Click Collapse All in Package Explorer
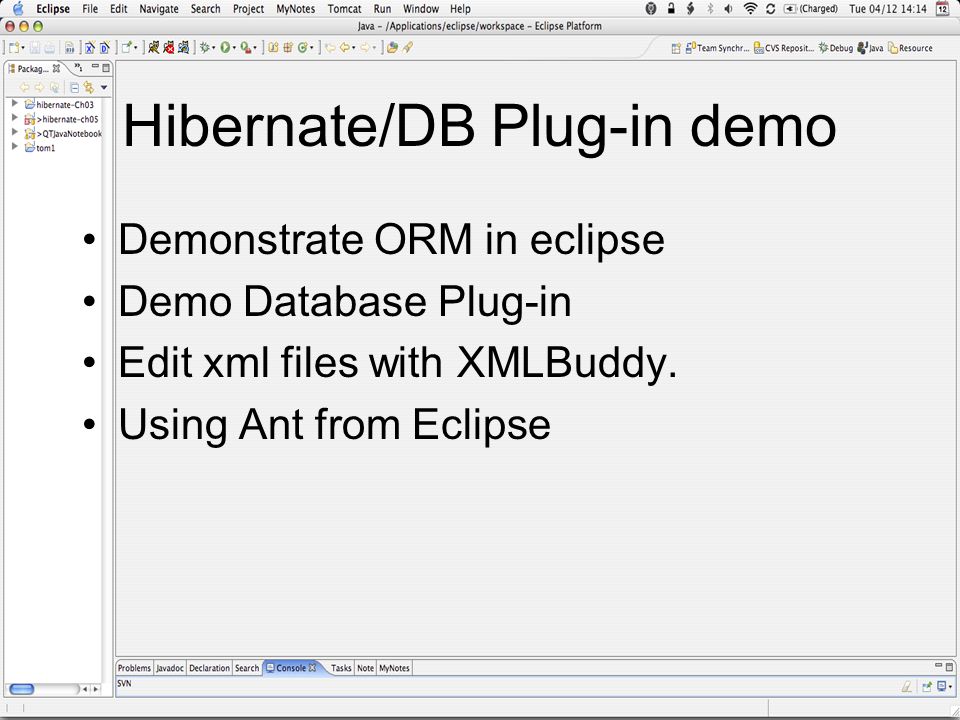The image size is (960, 720). tap(75, 88)
